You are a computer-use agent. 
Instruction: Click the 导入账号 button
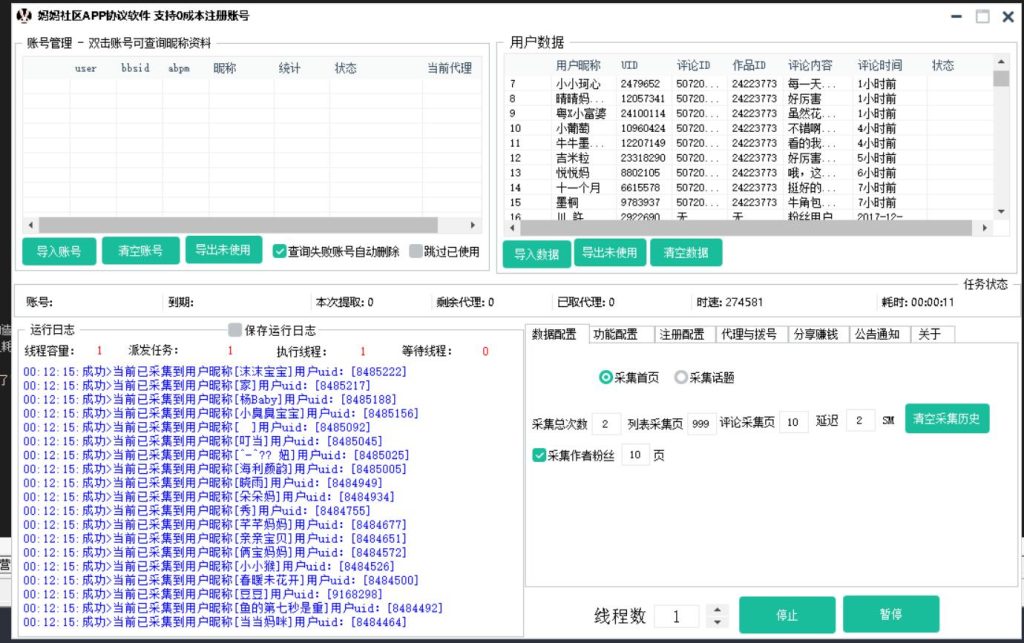(x=59, y=251)
